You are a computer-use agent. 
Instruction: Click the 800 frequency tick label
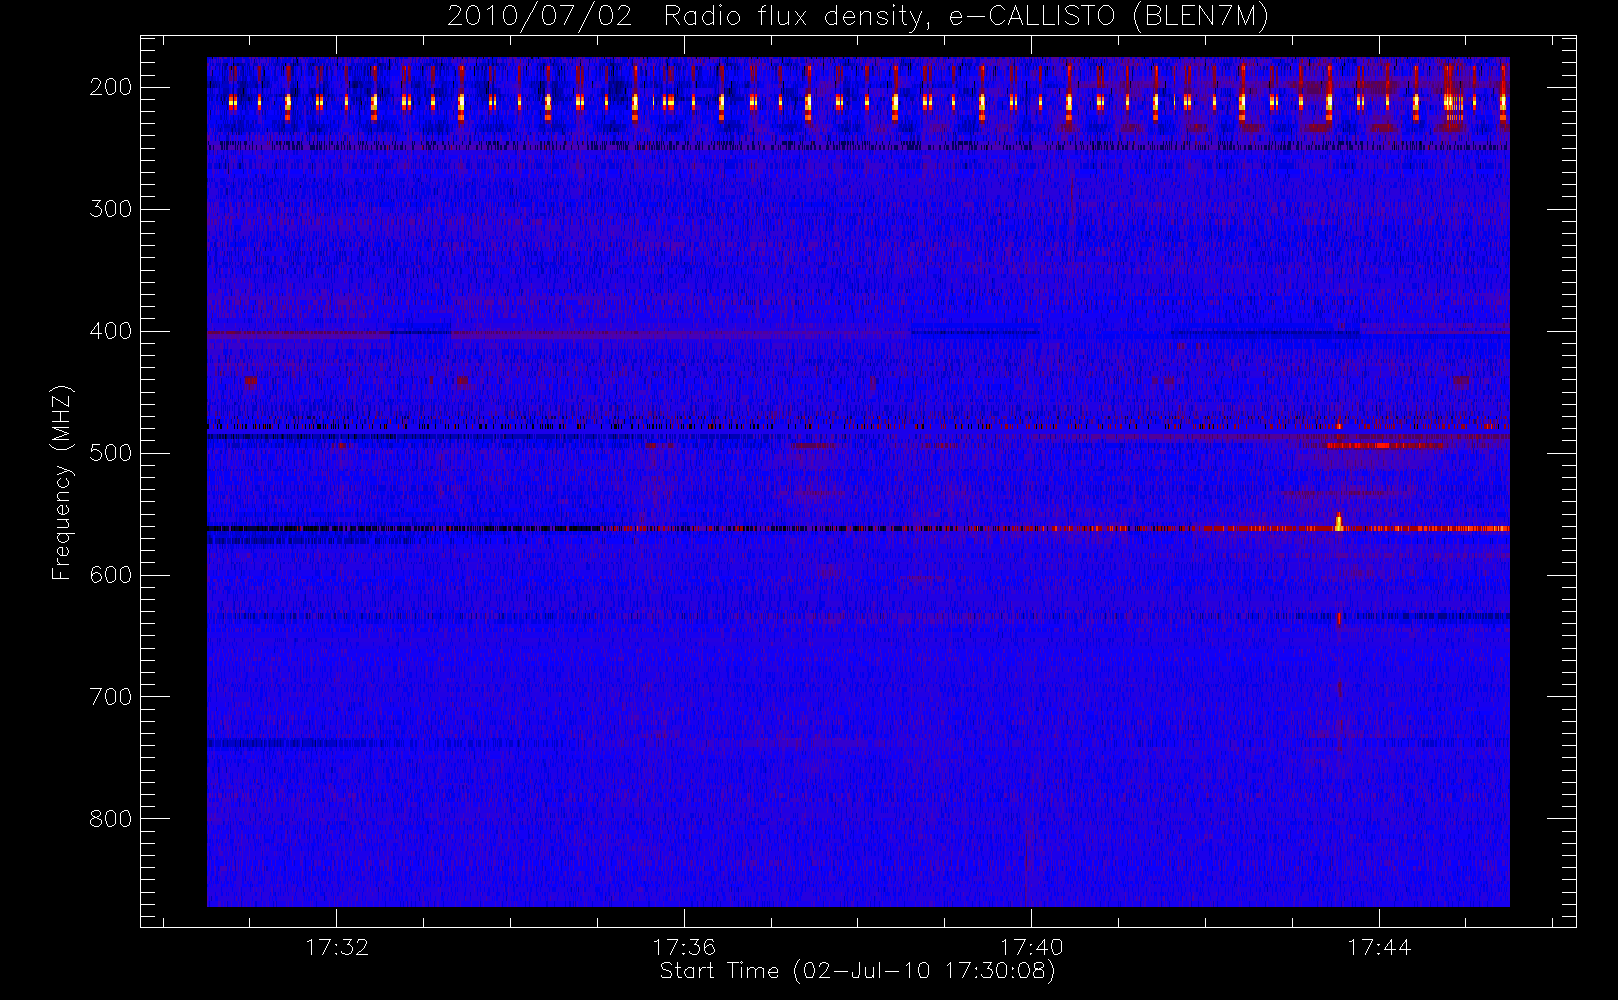111,819
